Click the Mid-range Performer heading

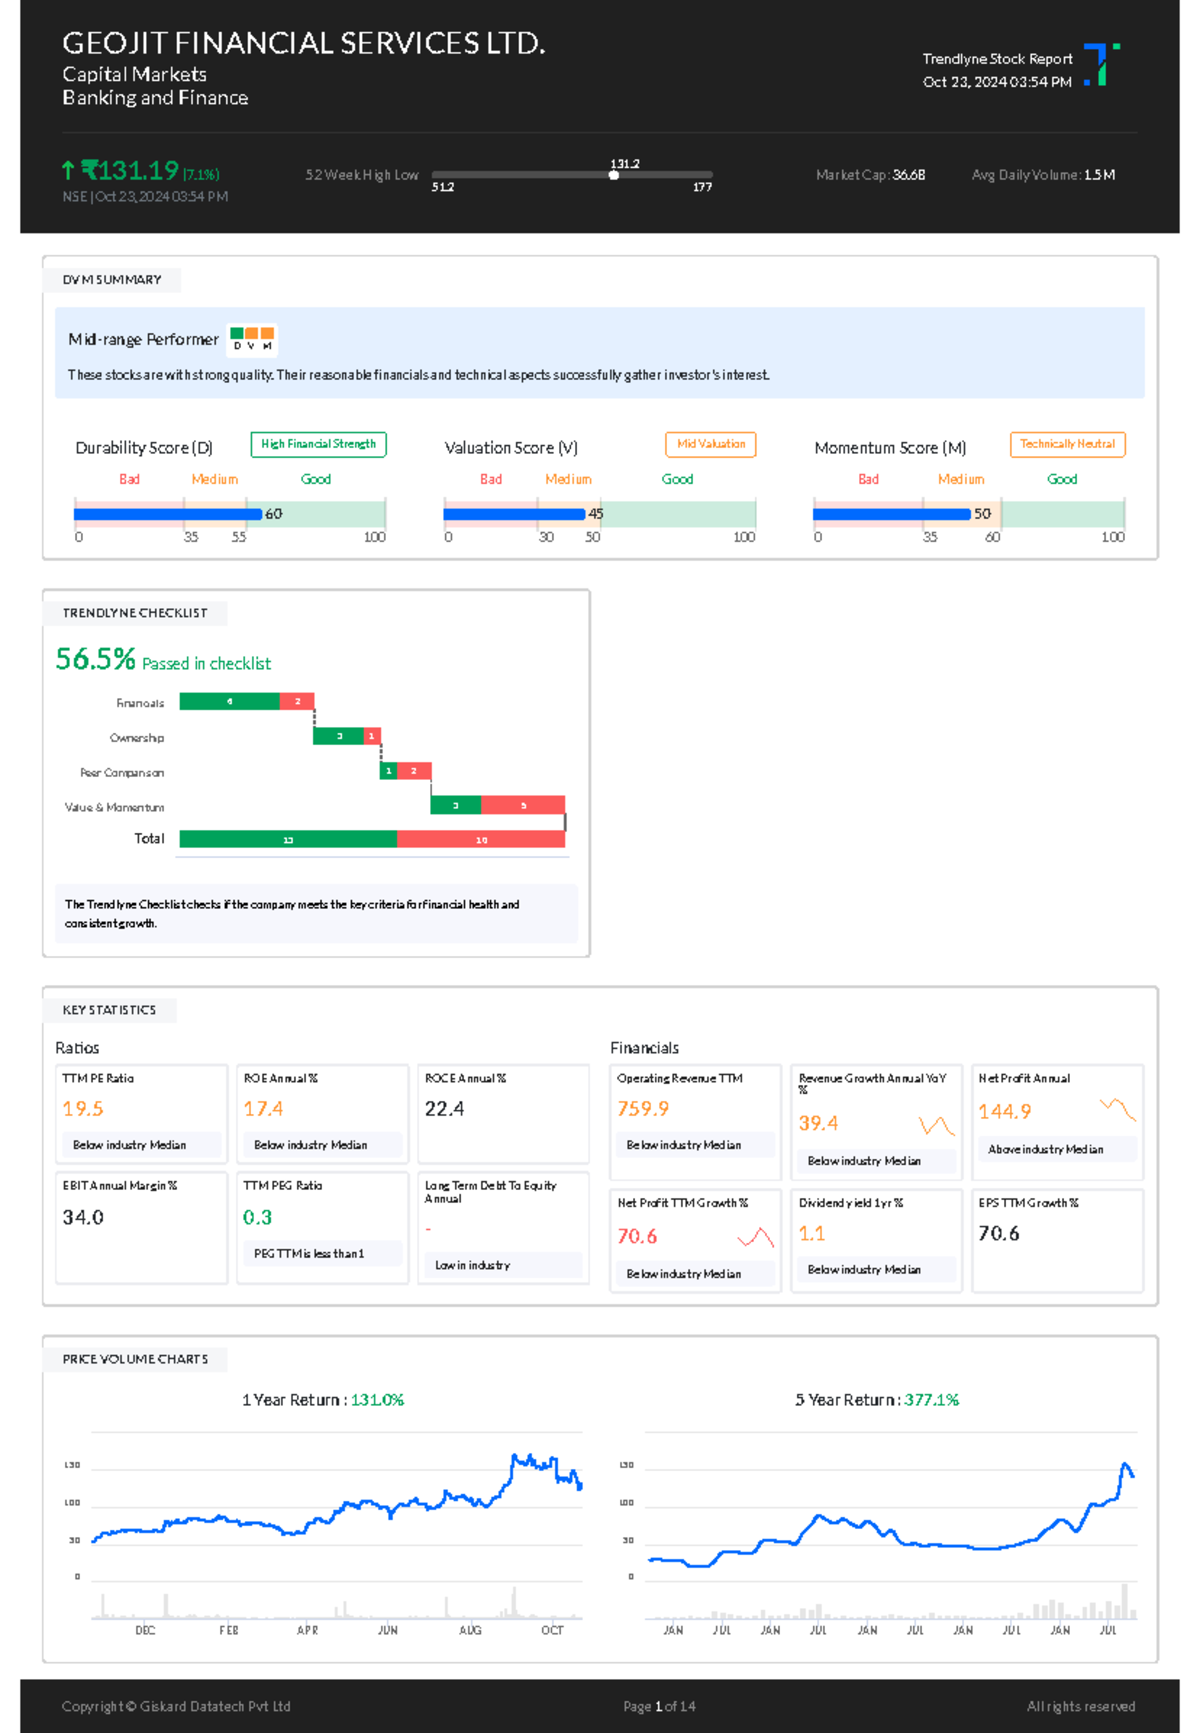[x=143, y=339]
